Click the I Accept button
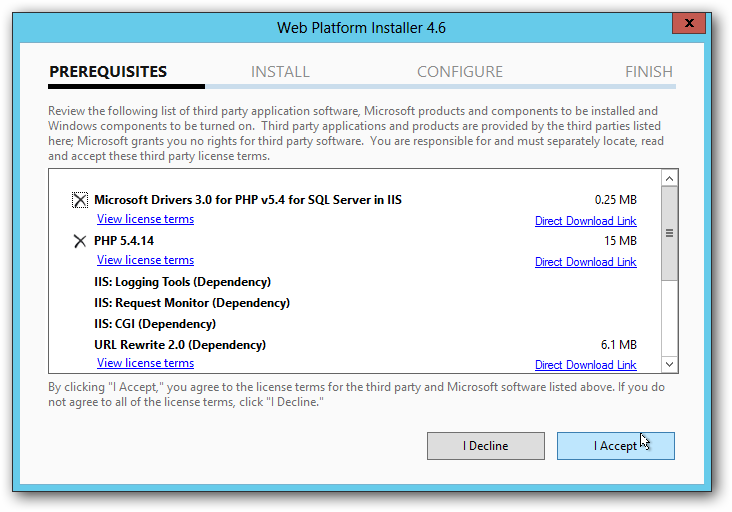This screenshot has height=512, width=732. pyautogui.click(x=615, y=446)
